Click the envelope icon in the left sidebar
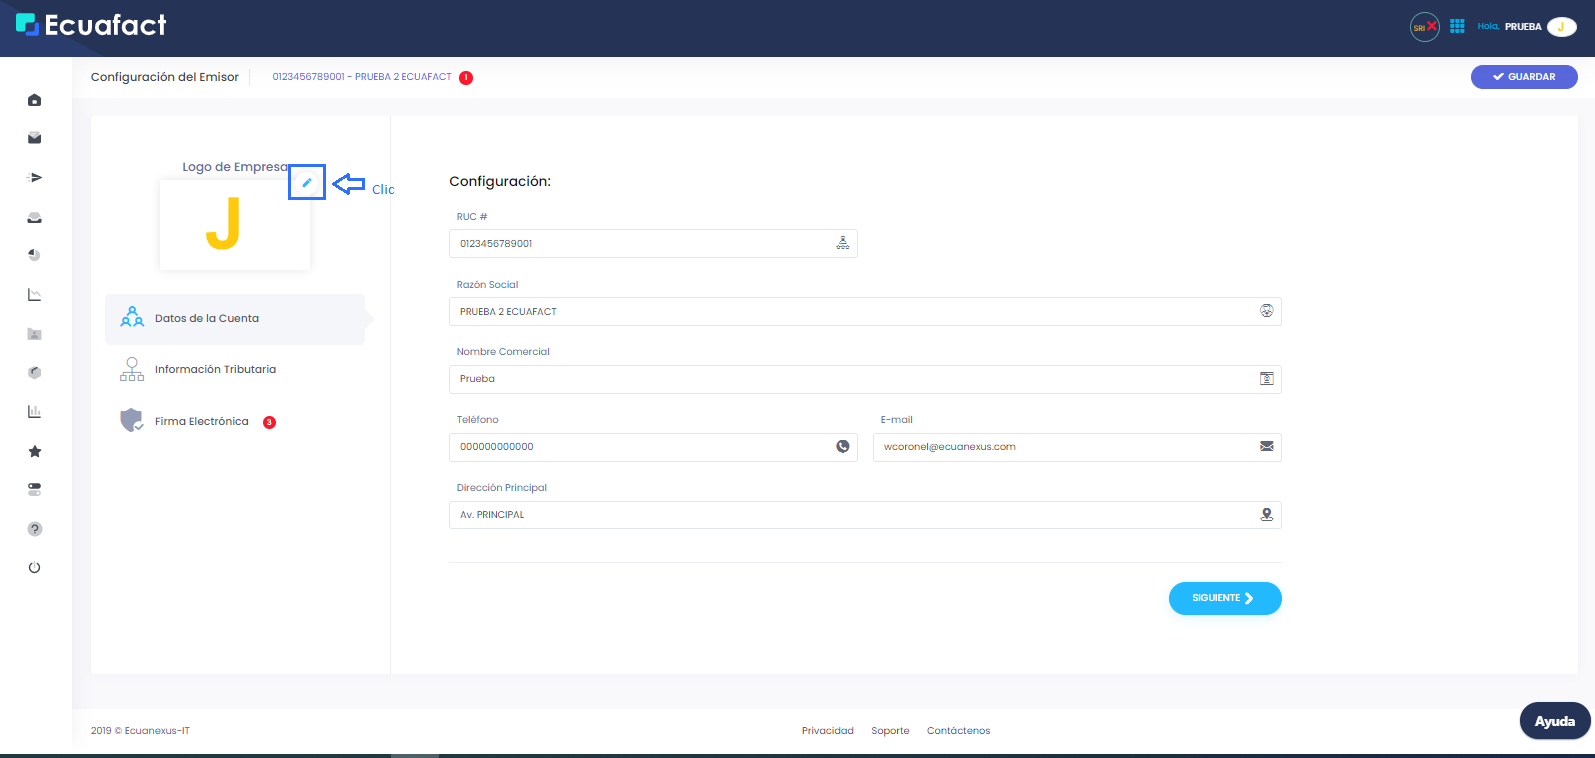1595x758 pixels. [x=35, y=138]
